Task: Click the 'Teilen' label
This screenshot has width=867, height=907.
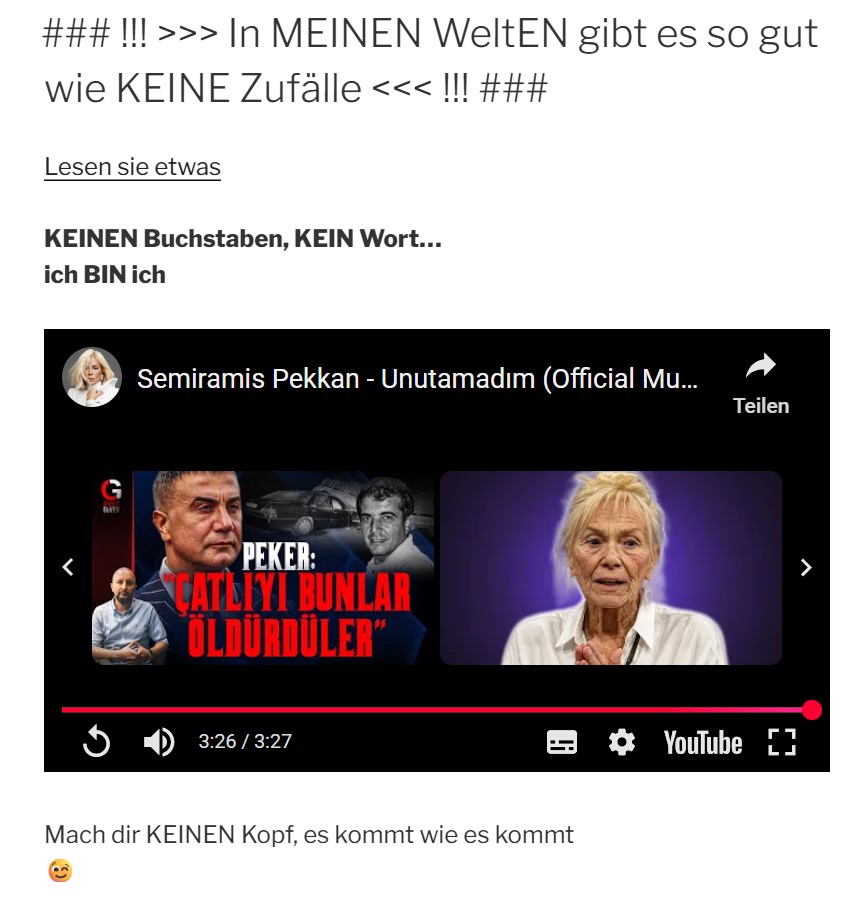Action: 761,406
